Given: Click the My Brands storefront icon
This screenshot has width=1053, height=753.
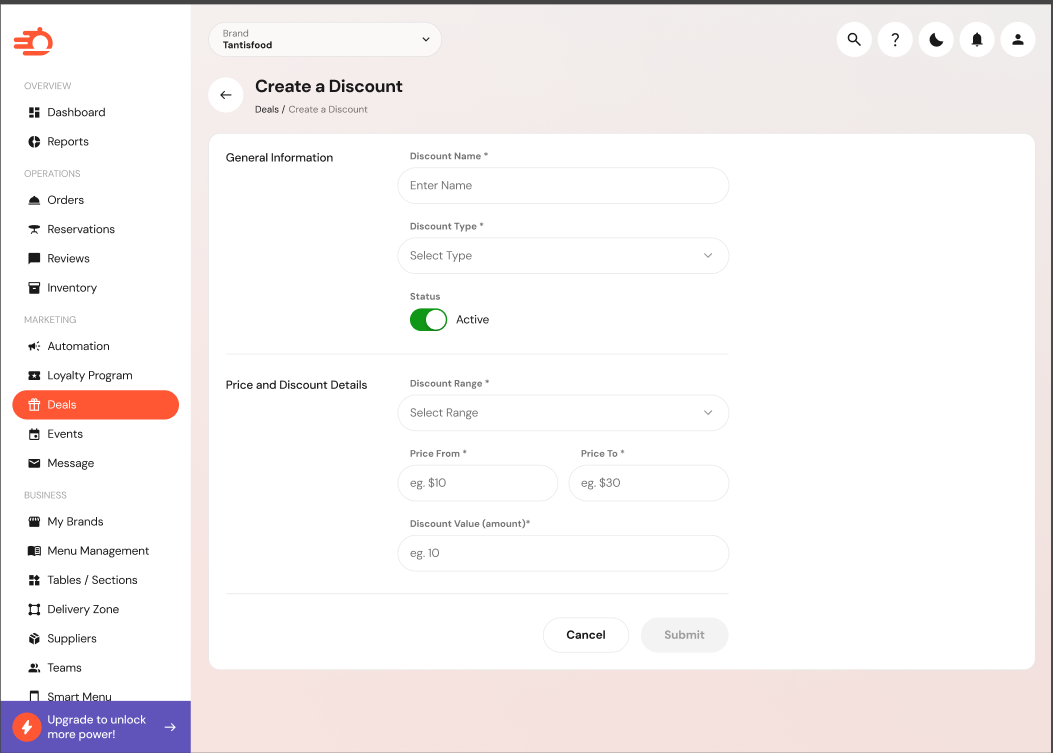Looking at the screenshot, I should (34, 521).
